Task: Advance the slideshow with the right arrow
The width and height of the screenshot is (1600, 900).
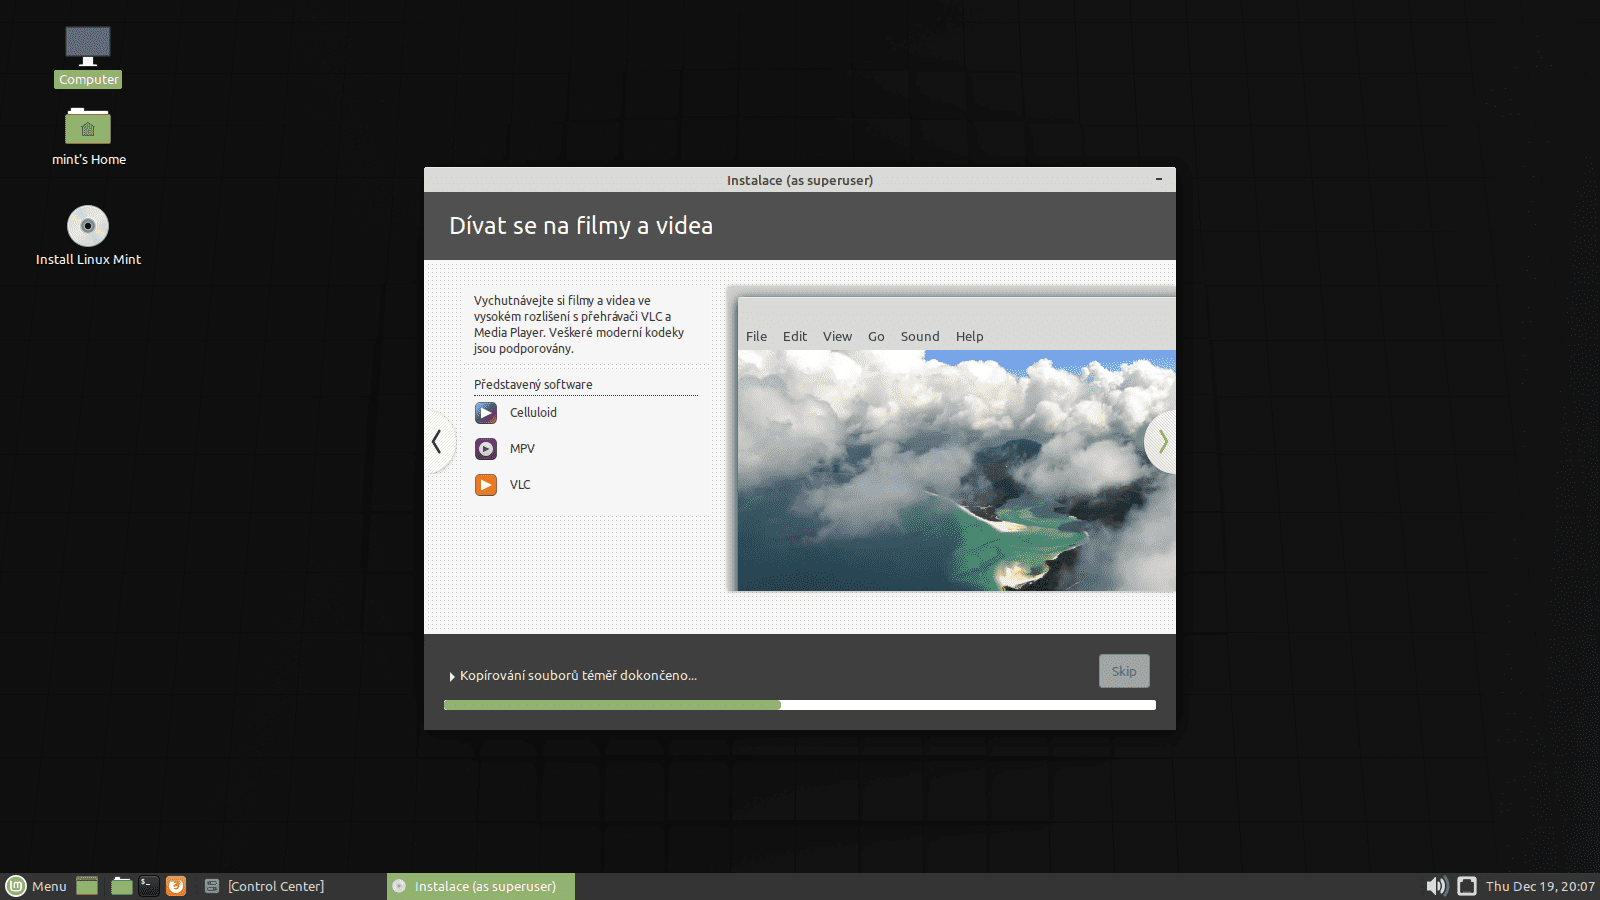Action: pos(1163,441)
